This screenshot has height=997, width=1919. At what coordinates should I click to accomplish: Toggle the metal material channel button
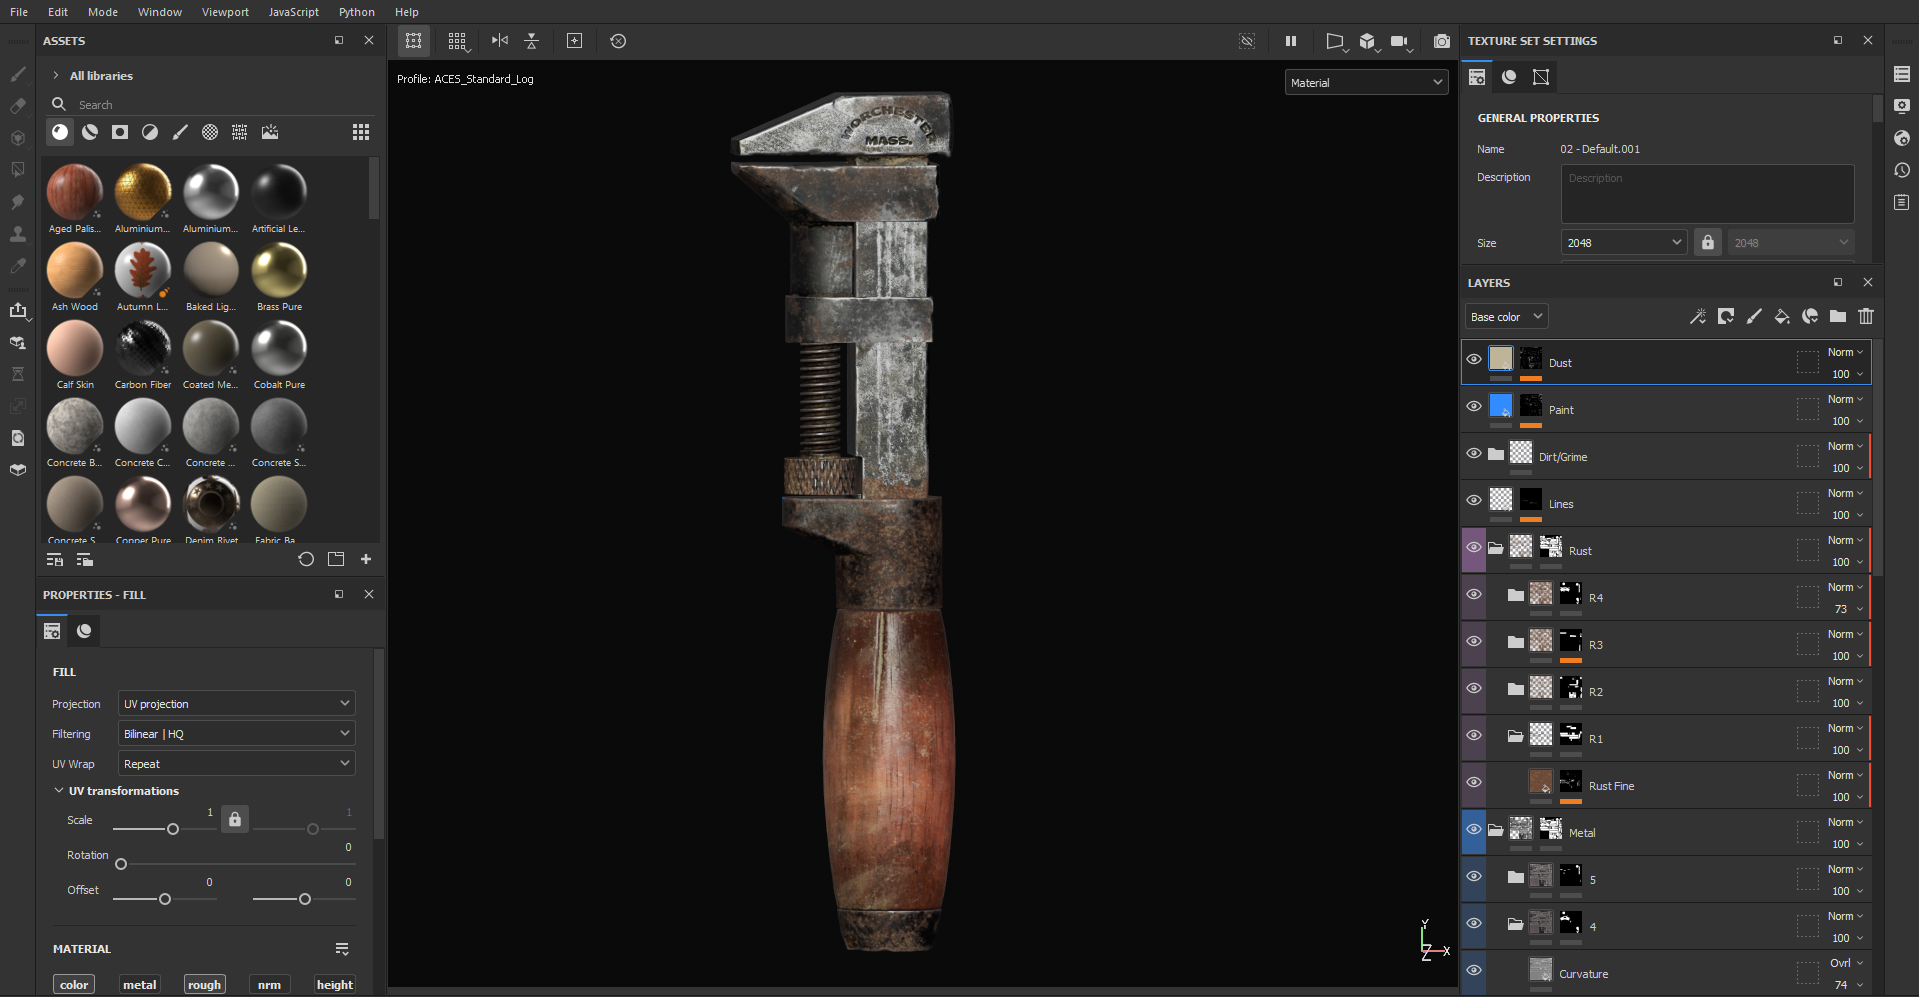[x=139, y=985]
